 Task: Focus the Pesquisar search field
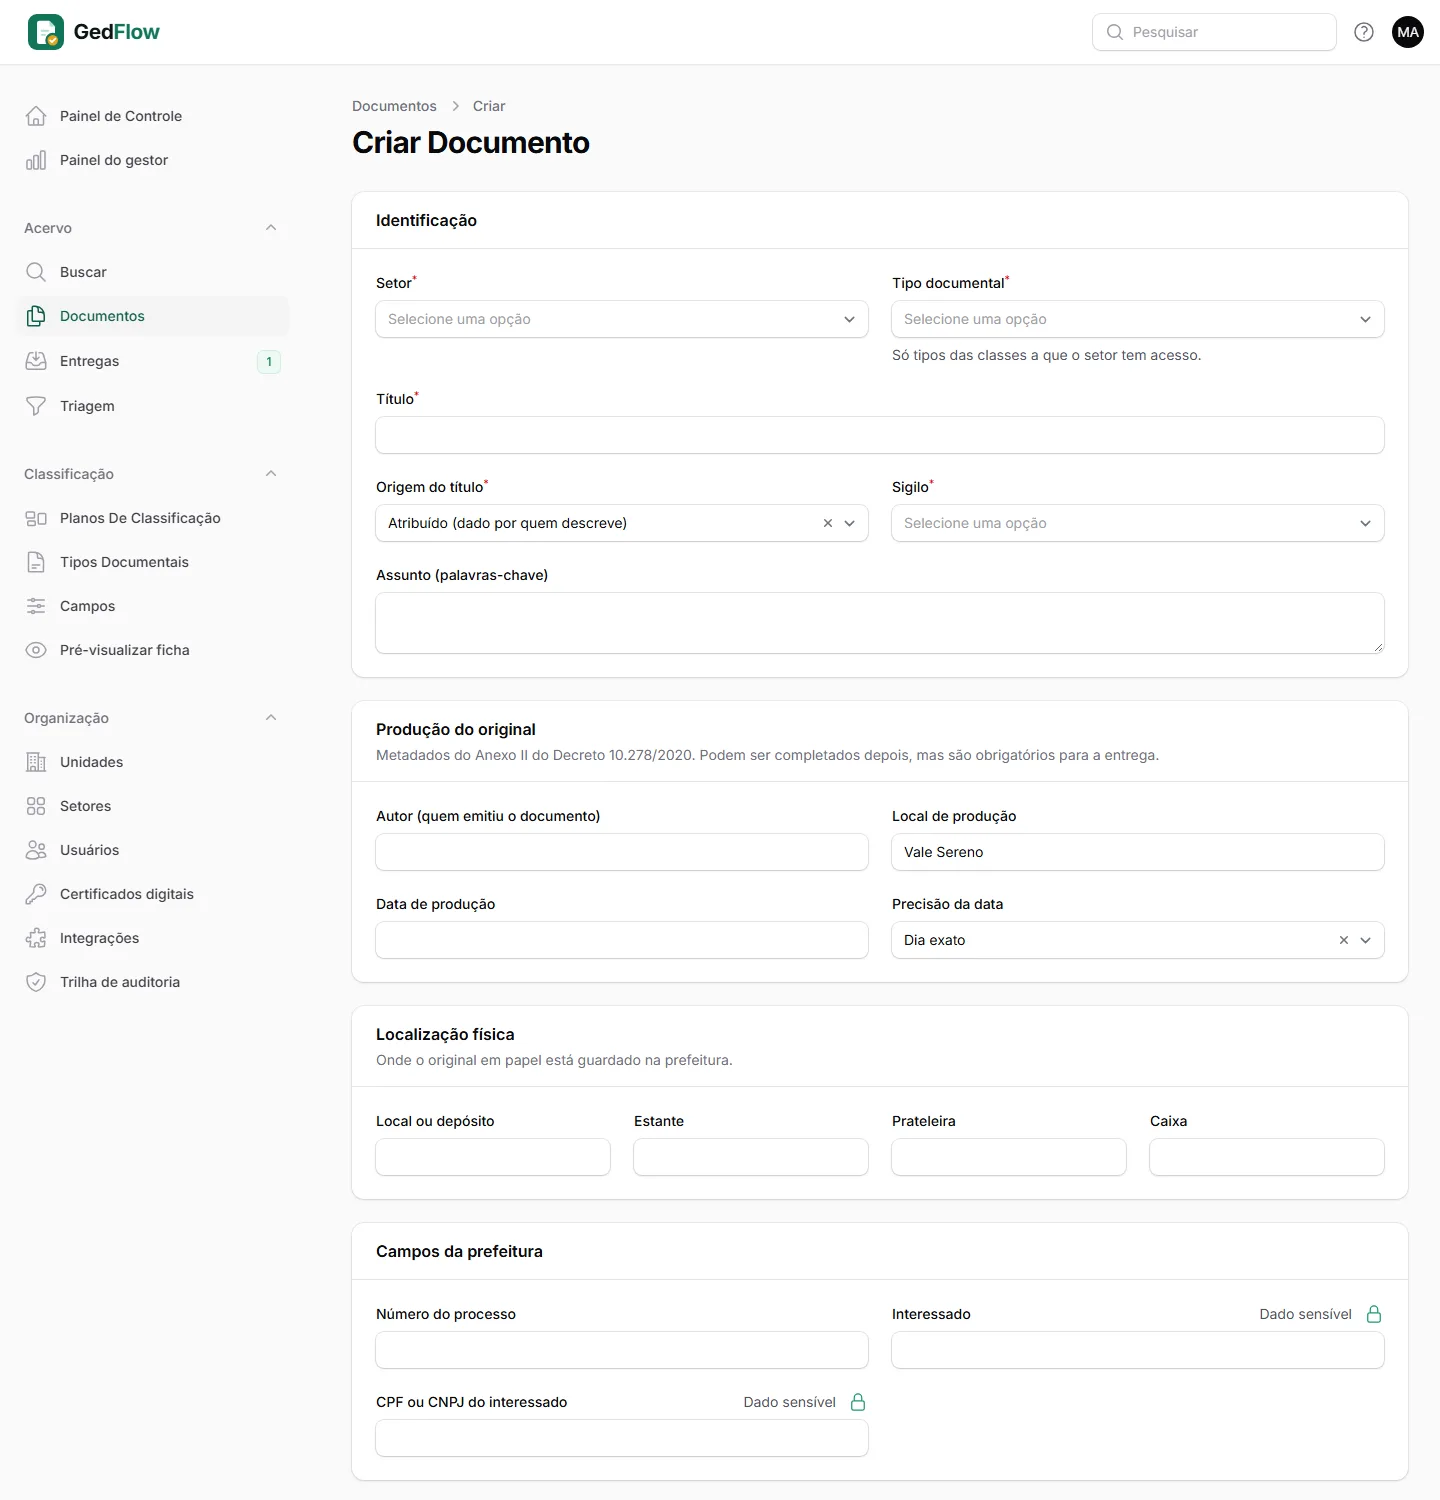pos(1214,32)
